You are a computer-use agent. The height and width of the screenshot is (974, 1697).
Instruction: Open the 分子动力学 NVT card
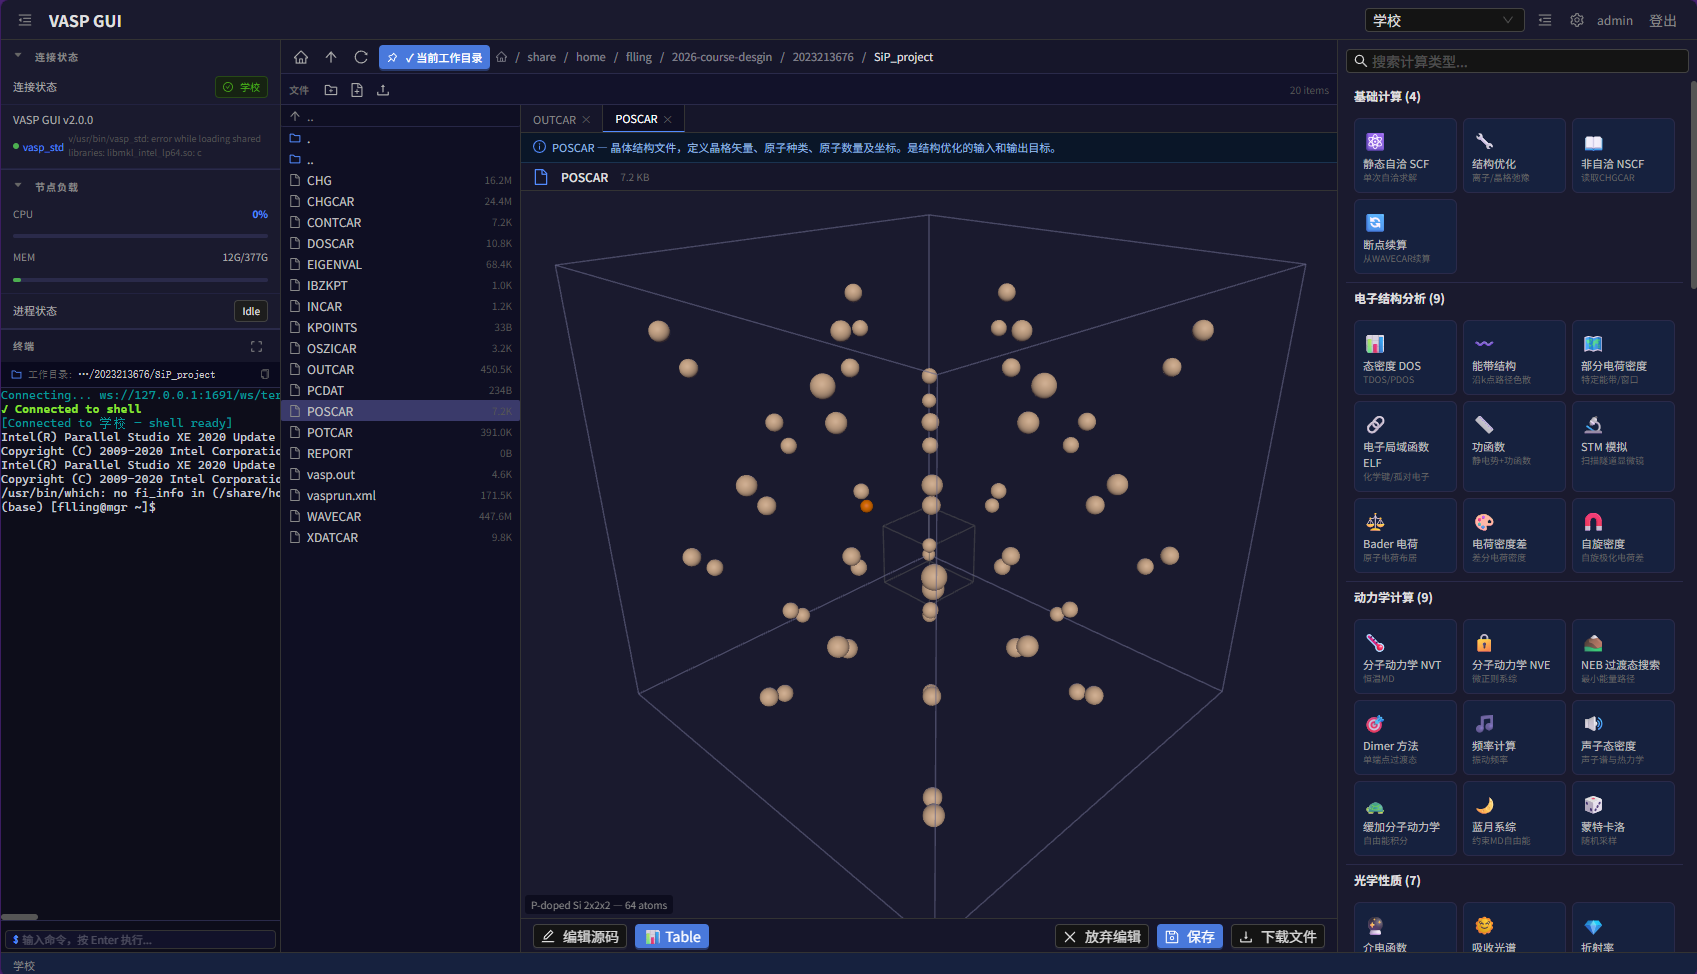pos(1405,656)
